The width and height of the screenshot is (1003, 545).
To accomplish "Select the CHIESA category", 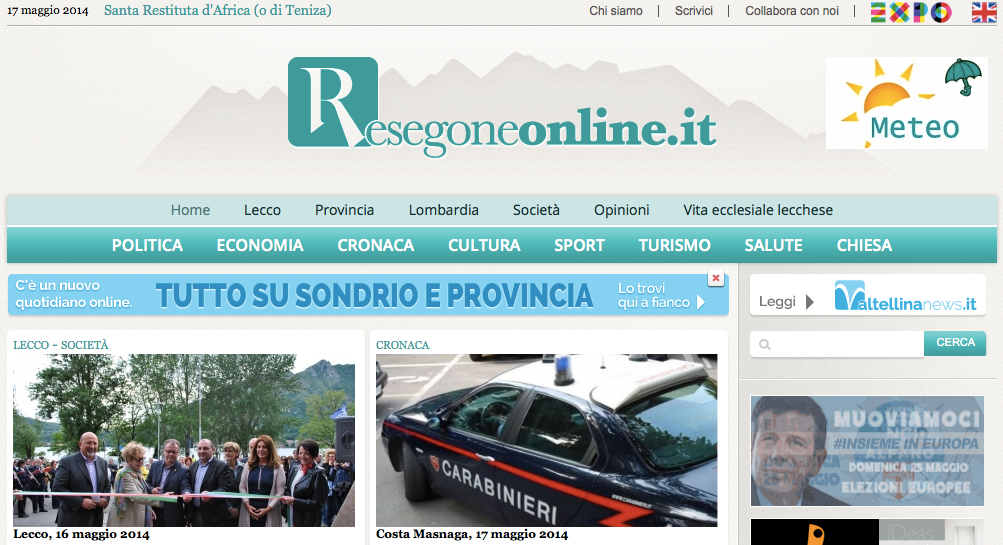I will pyautogui.click(x=864, y=245).
